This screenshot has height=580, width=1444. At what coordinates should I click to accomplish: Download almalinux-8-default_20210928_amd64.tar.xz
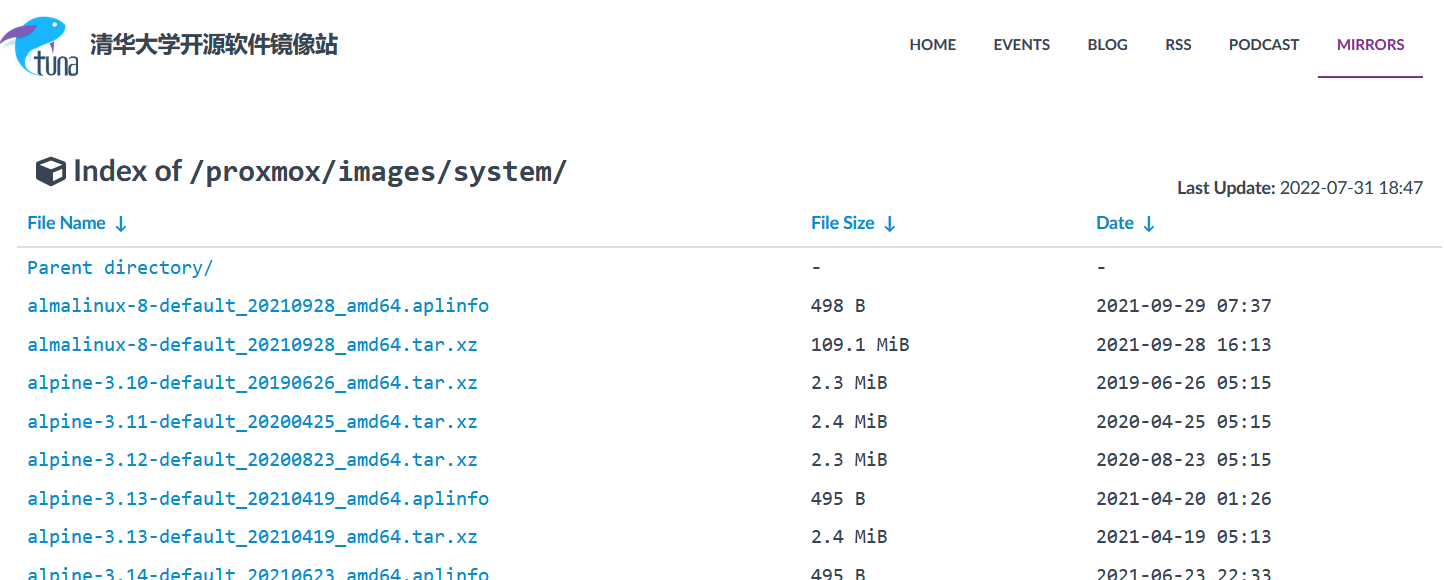click(x=252, y=345)
